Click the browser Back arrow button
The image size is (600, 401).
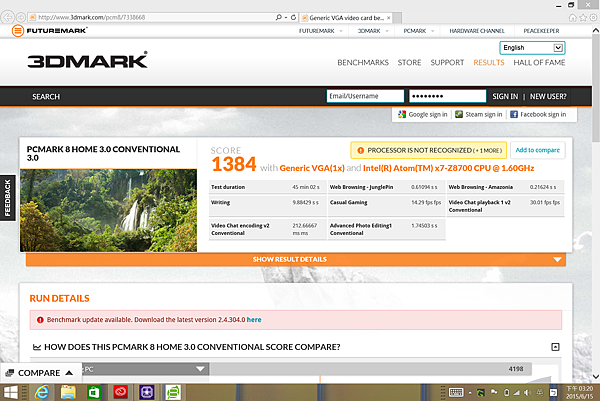point(8,17)
